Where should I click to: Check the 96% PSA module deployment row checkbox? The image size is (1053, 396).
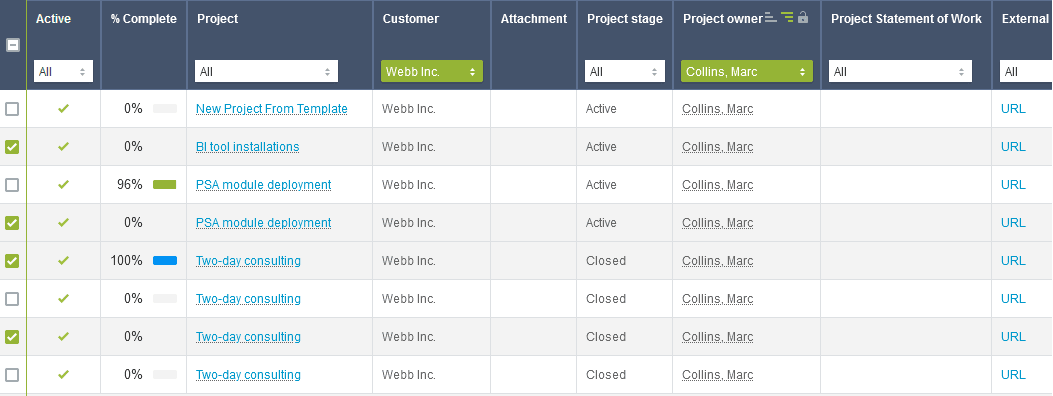point(12,185)
